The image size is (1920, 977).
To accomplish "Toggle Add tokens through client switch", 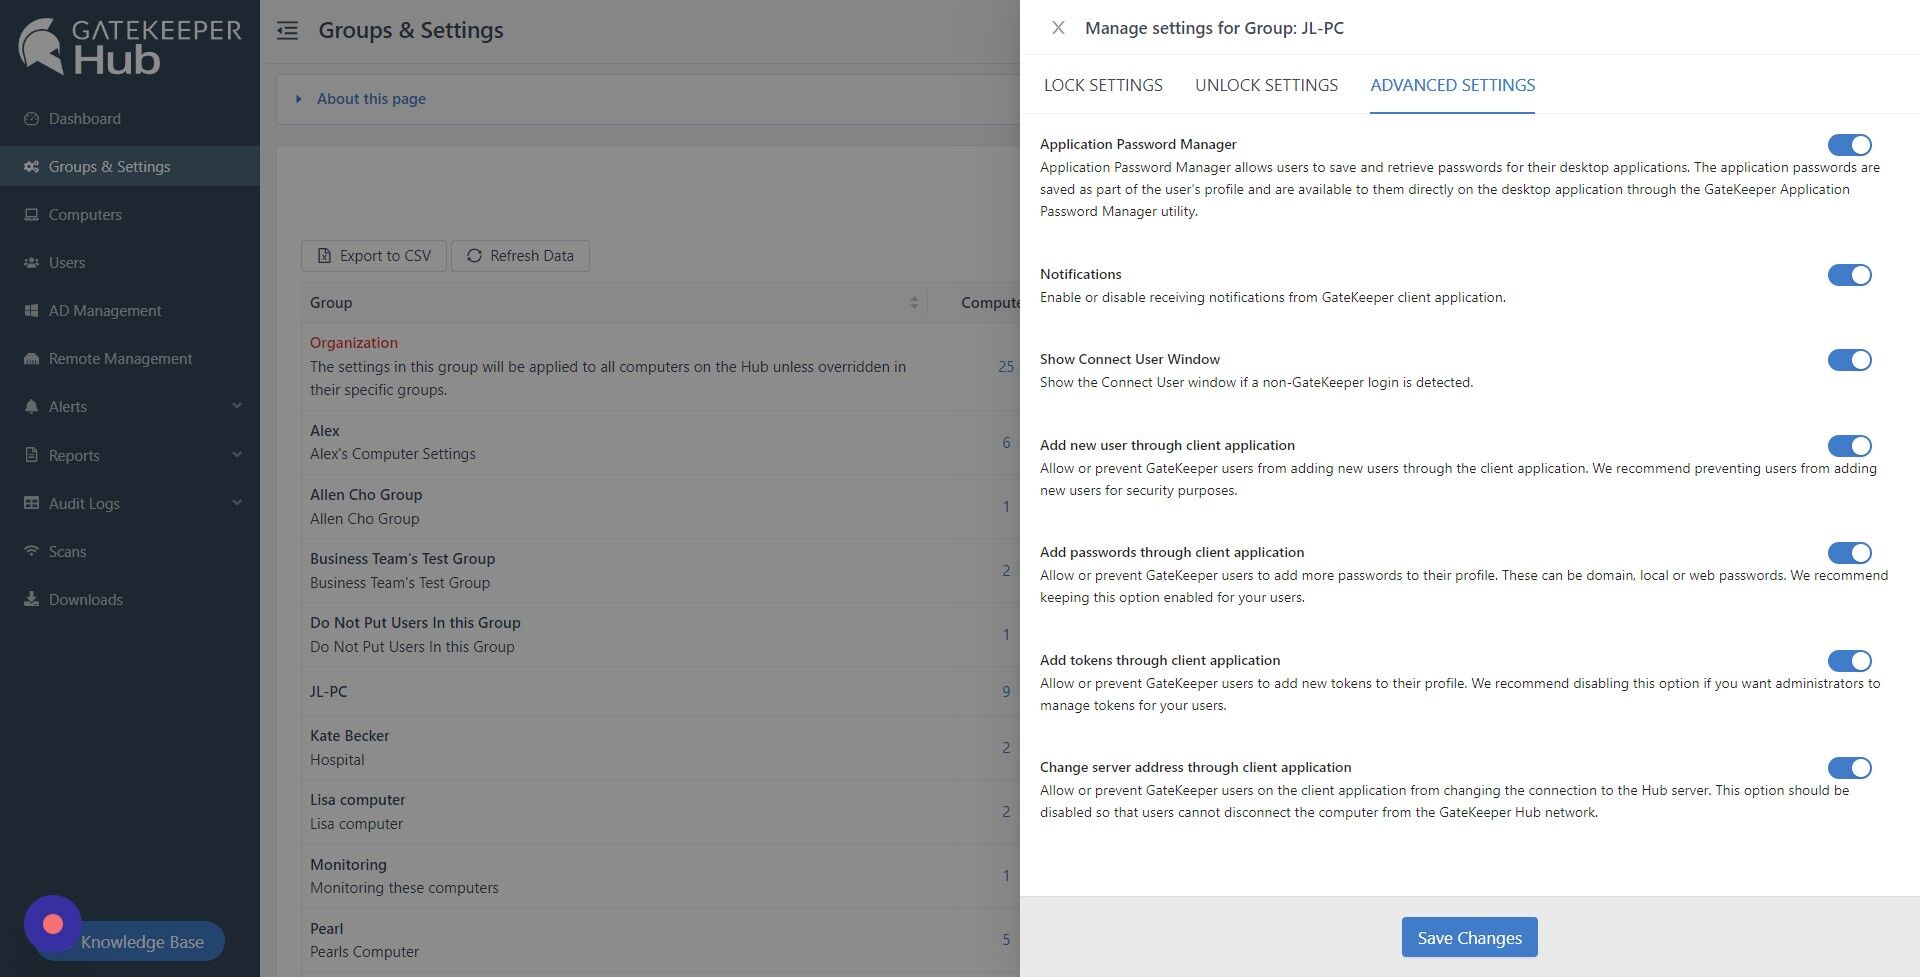I will (1849, 661).
